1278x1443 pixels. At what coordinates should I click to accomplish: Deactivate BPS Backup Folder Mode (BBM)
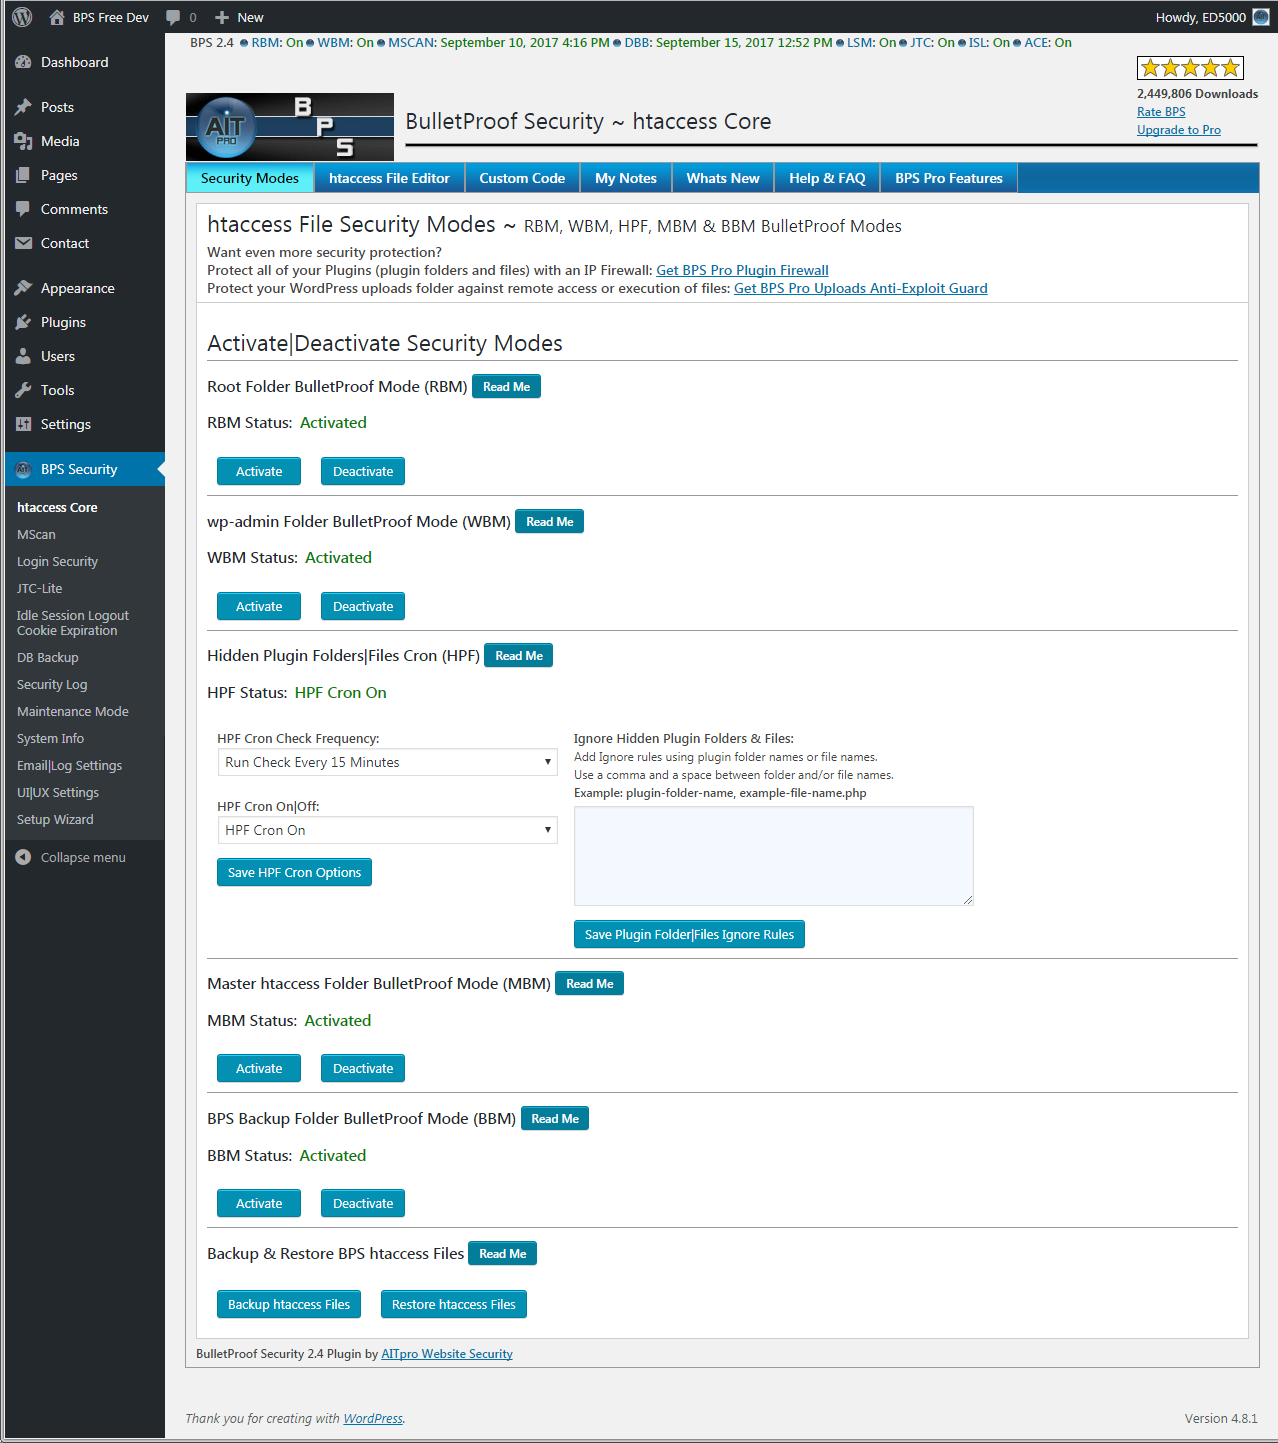[363, 1203]
